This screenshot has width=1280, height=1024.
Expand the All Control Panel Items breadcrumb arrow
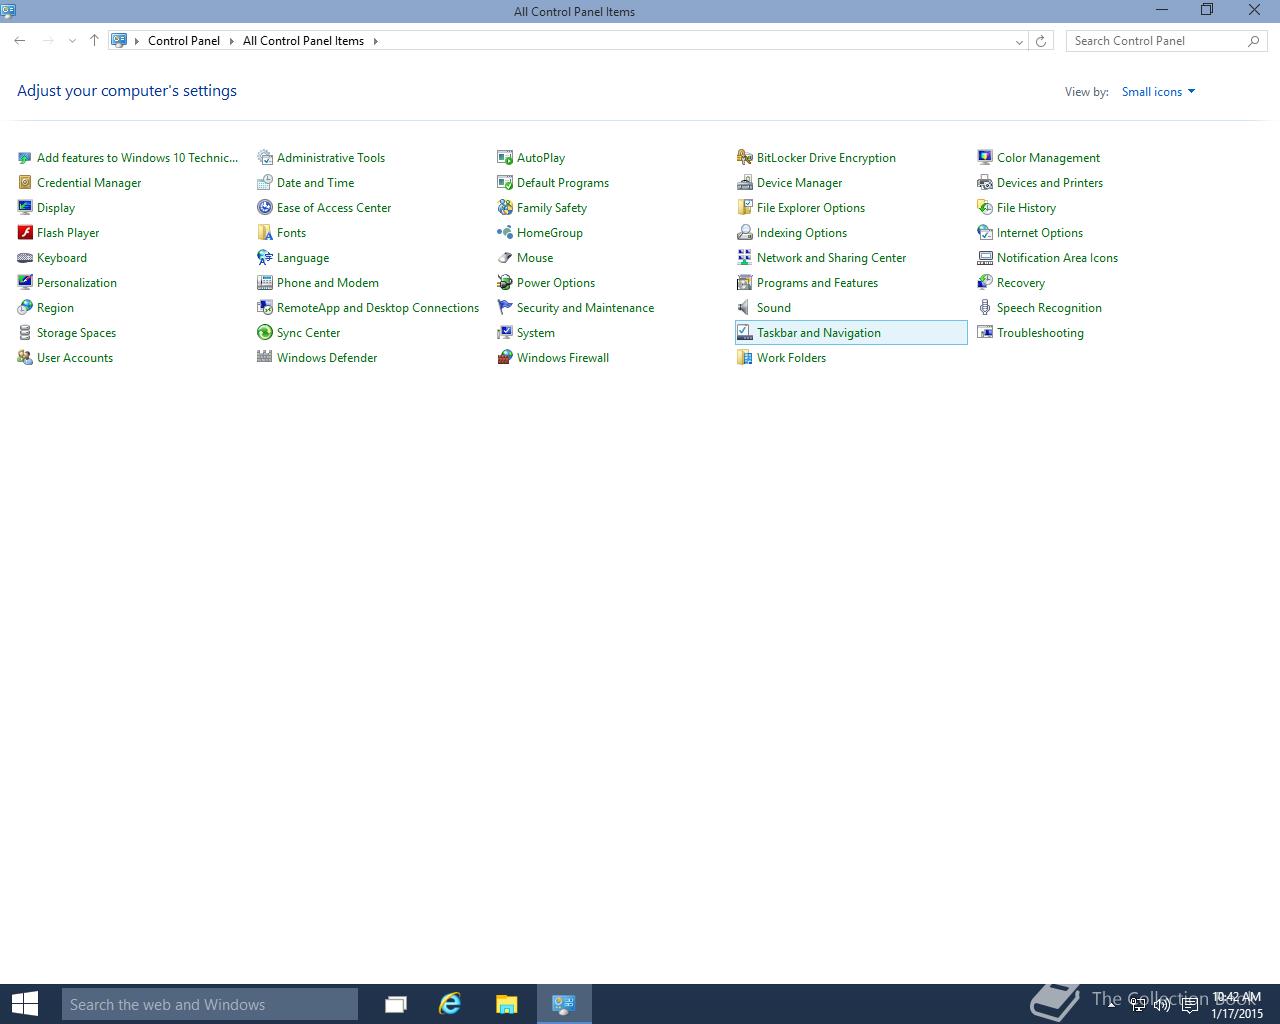click(x=376, y=41)
